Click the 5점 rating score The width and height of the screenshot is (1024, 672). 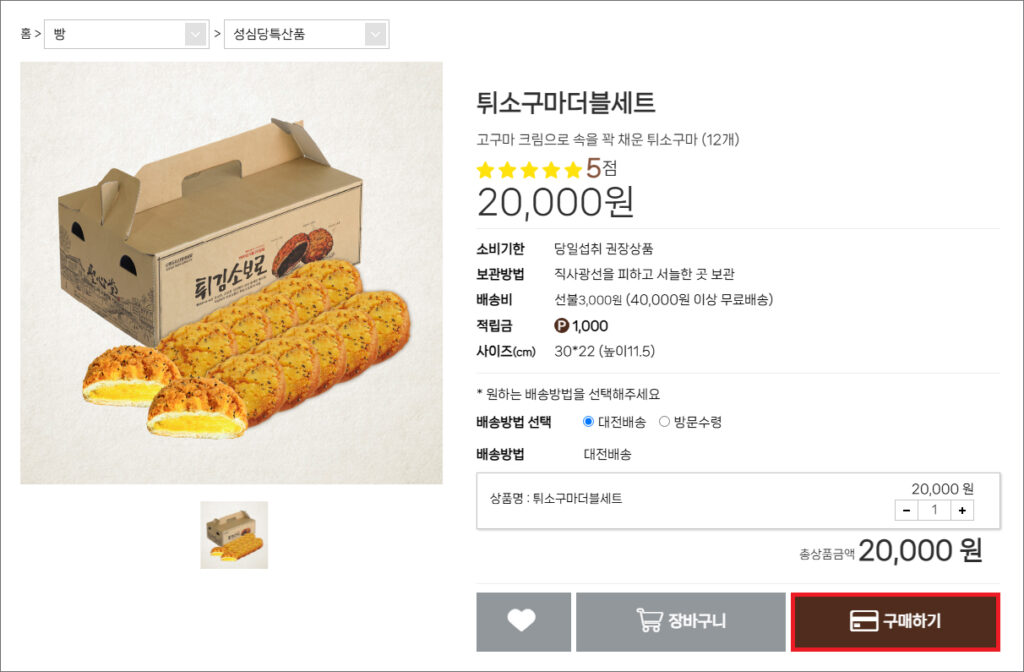[601, 168]
